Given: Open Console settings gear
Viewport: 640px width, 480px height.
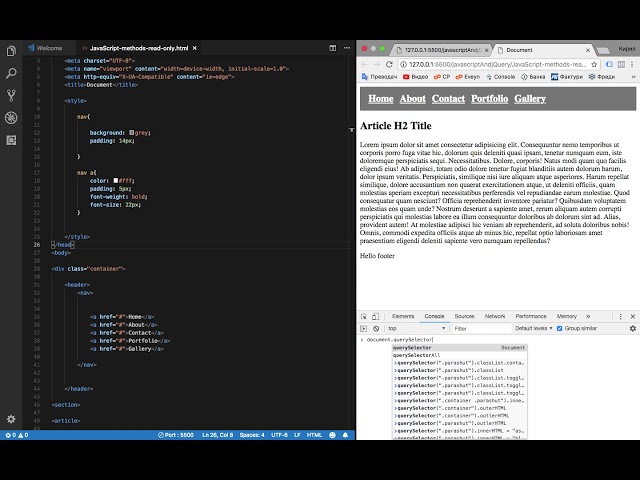Looking at the screenshot, I should point(633,329).
